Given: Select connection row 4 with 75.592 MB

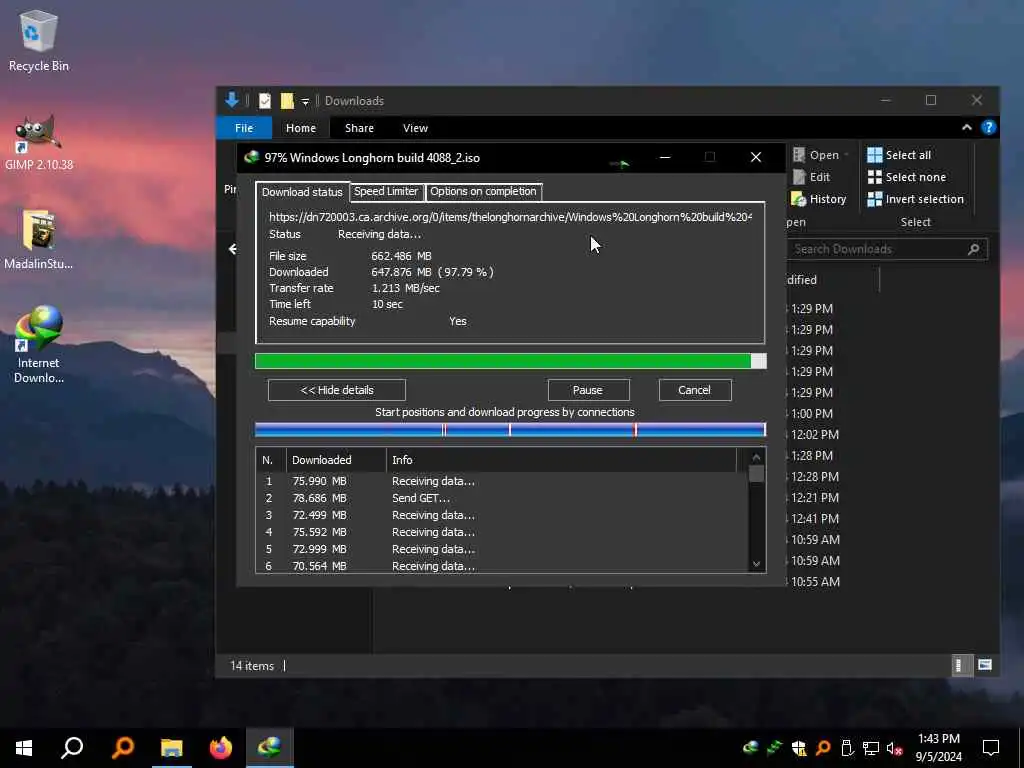Looking at the screenshot, I should (x=502, y=532).
